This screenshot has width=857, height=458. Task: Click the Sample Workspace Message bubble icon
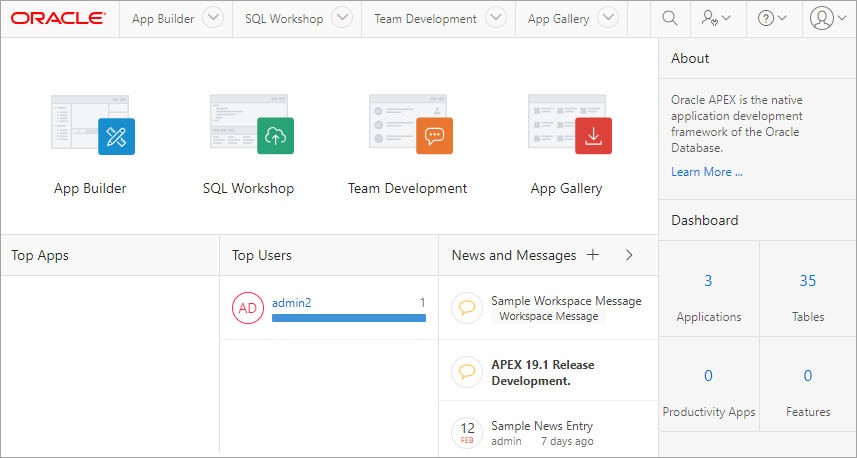[x=467, y=308]
